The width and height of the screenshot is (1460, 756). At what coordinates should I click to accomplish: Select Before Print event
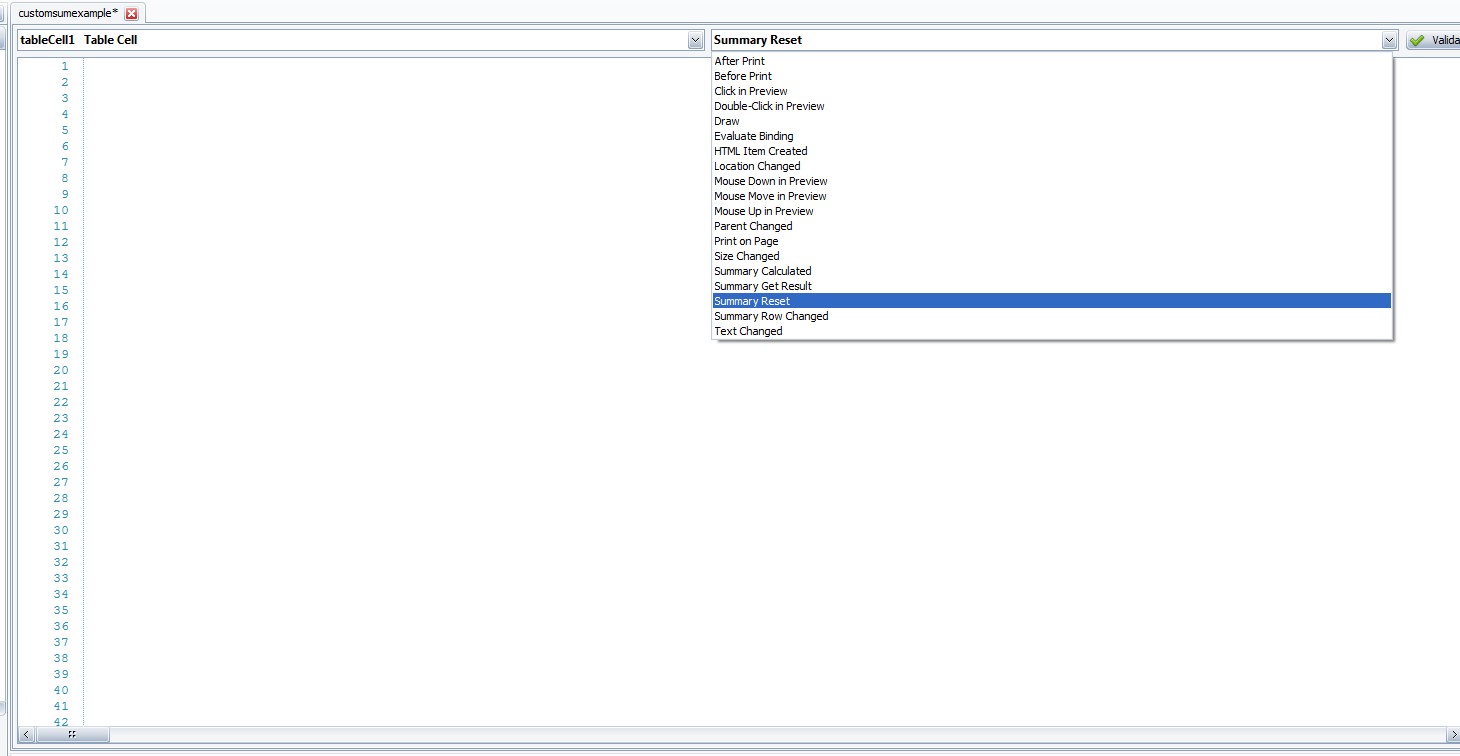[x=742, y=76]
